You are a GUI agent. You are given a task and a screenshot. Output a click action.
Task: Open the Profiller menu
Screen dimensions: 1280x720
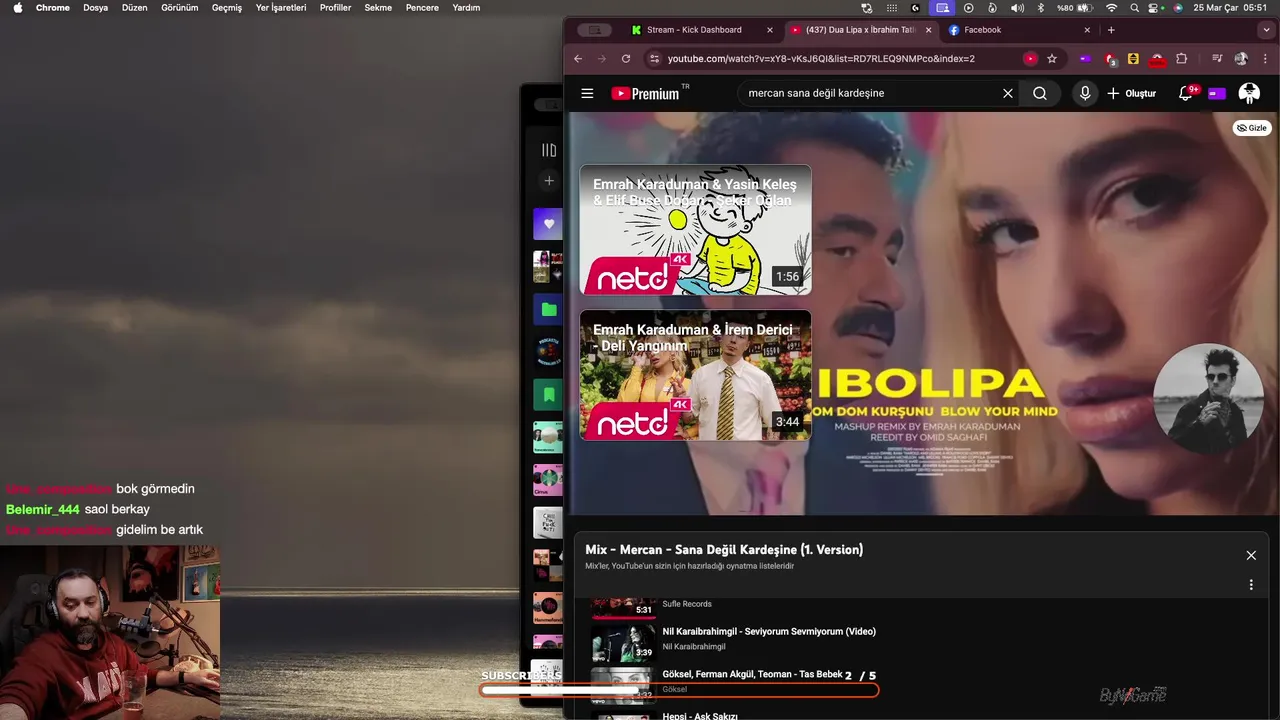click(x=336, y=7)
